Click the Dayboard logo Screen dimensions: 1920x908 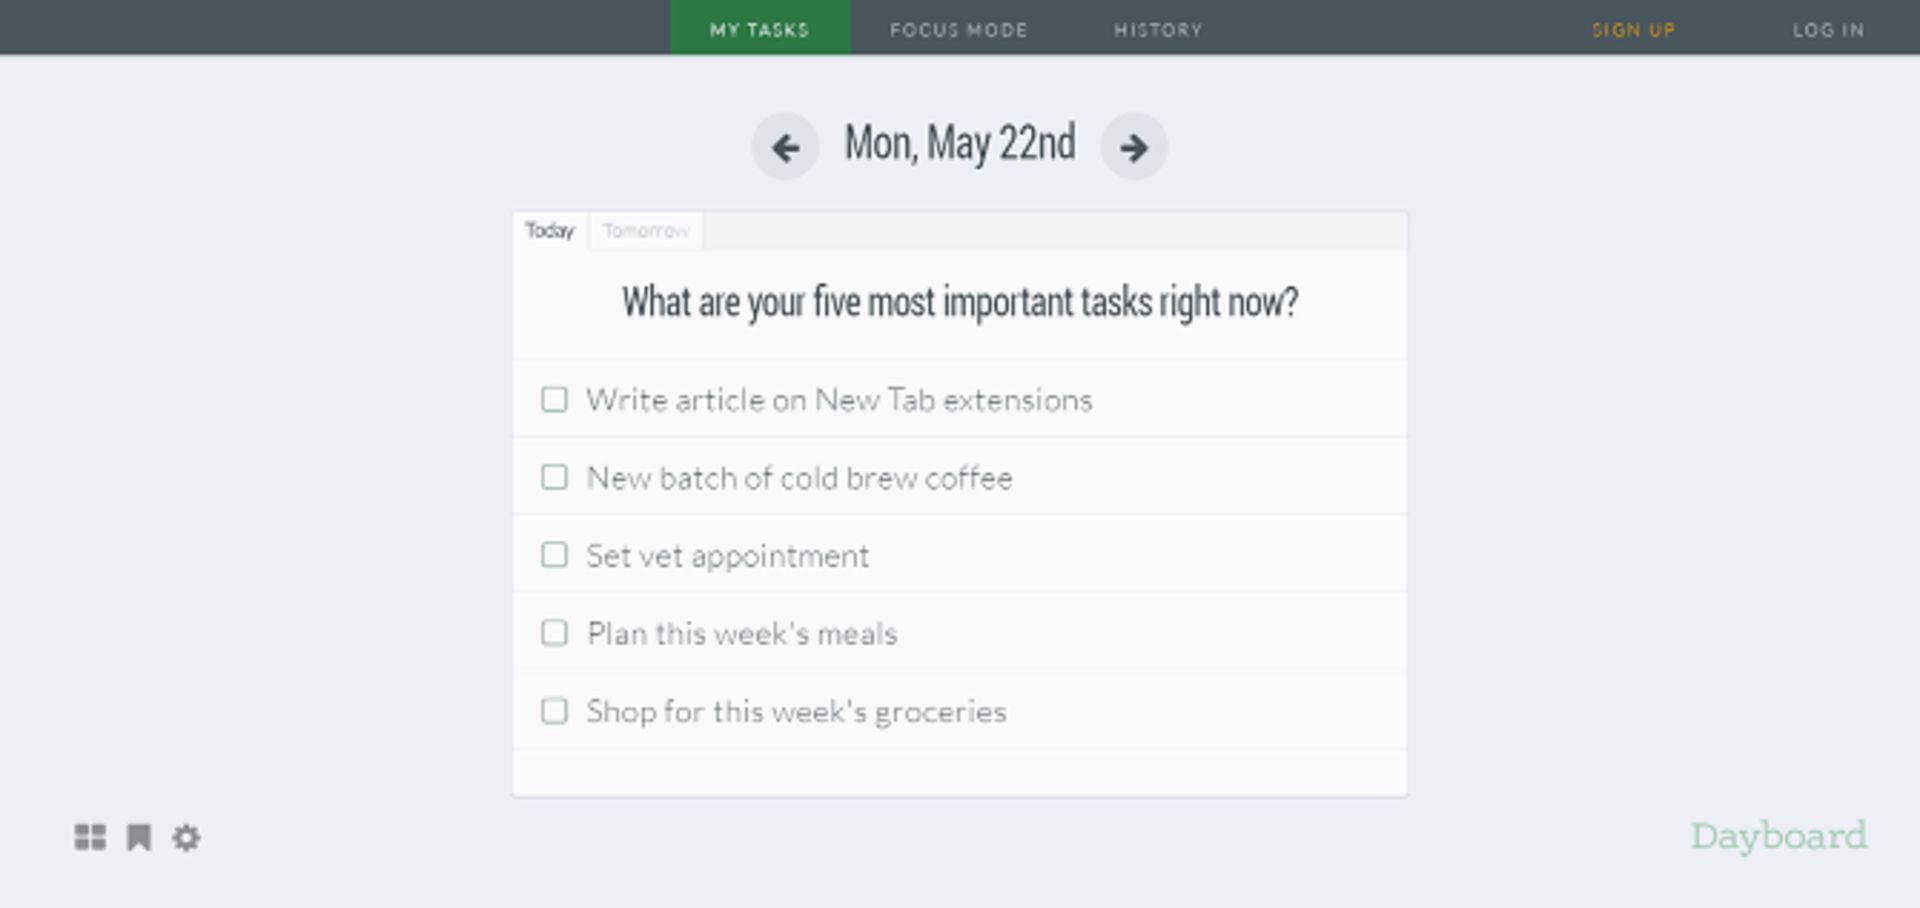(x=1778, y=836)
